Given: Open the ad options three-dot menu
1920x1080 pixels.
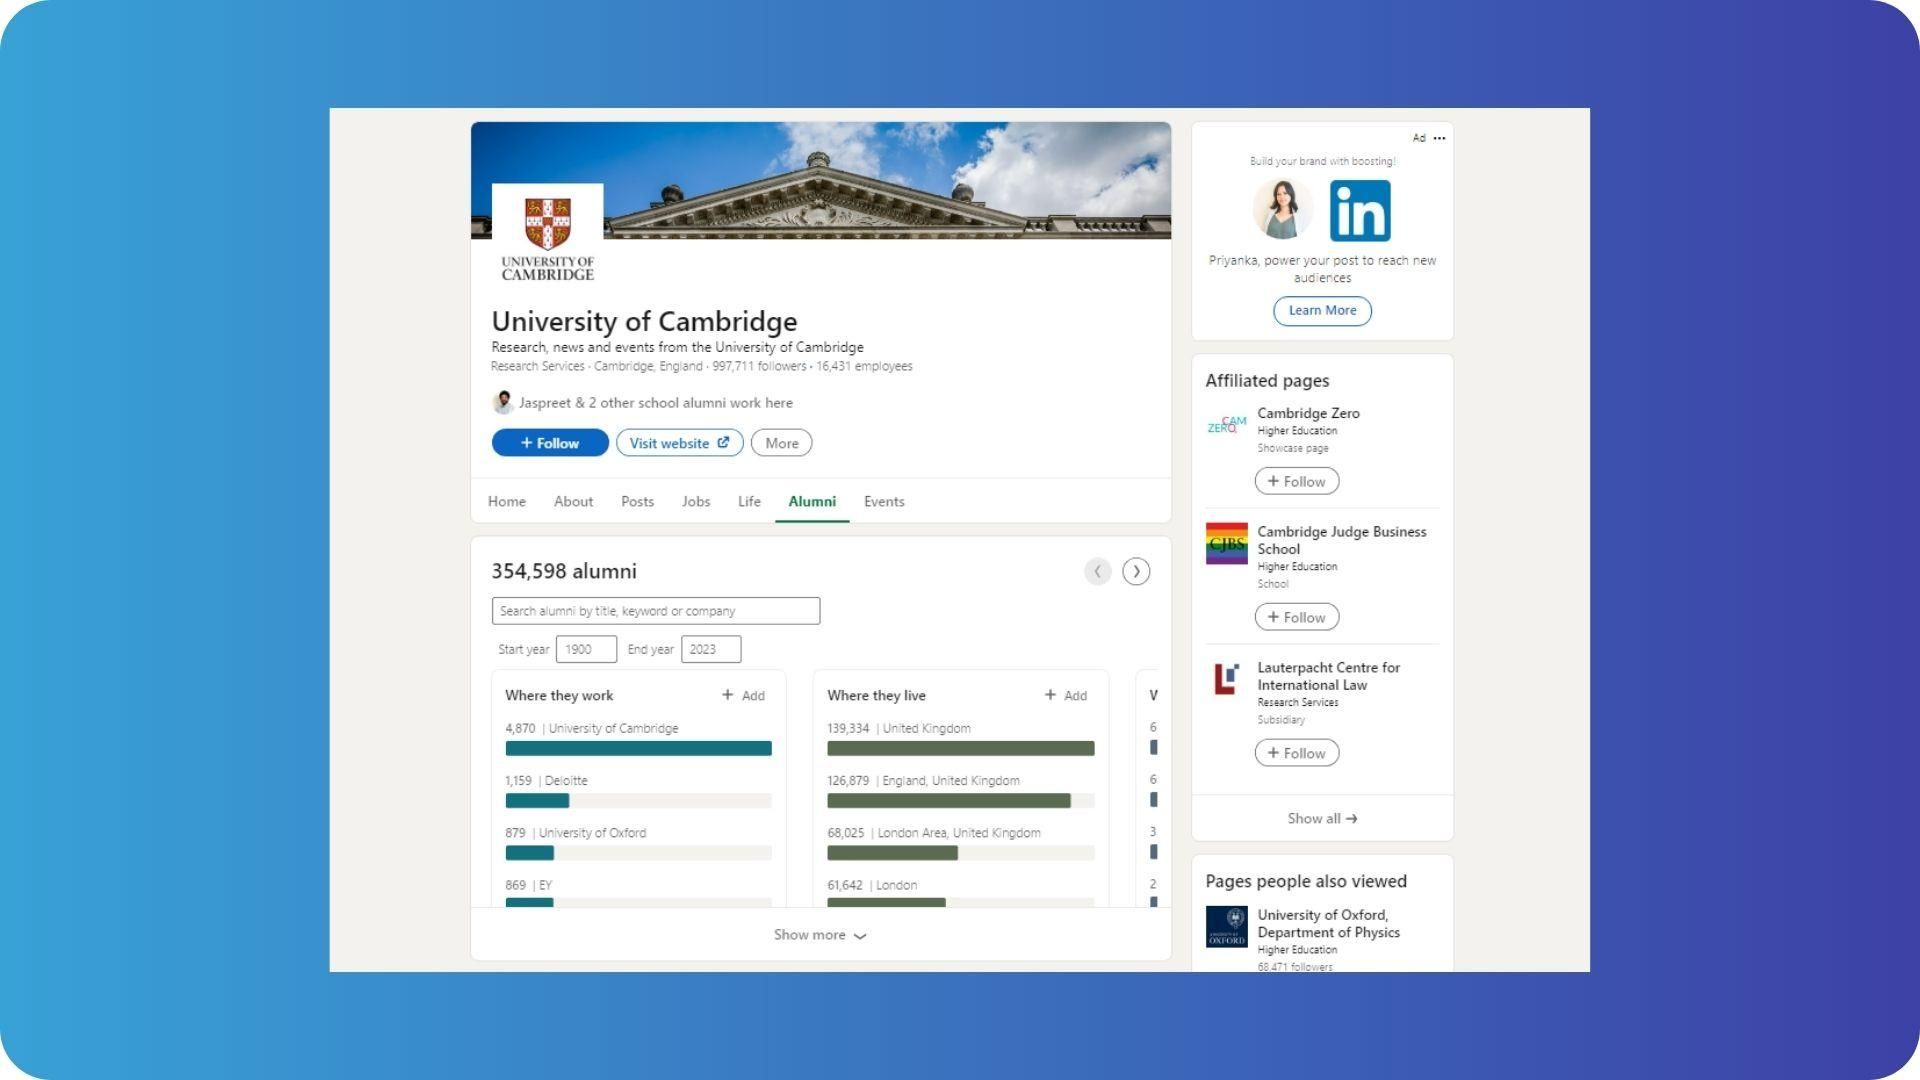Looking at the screenshot, I should click(1439, 138).
